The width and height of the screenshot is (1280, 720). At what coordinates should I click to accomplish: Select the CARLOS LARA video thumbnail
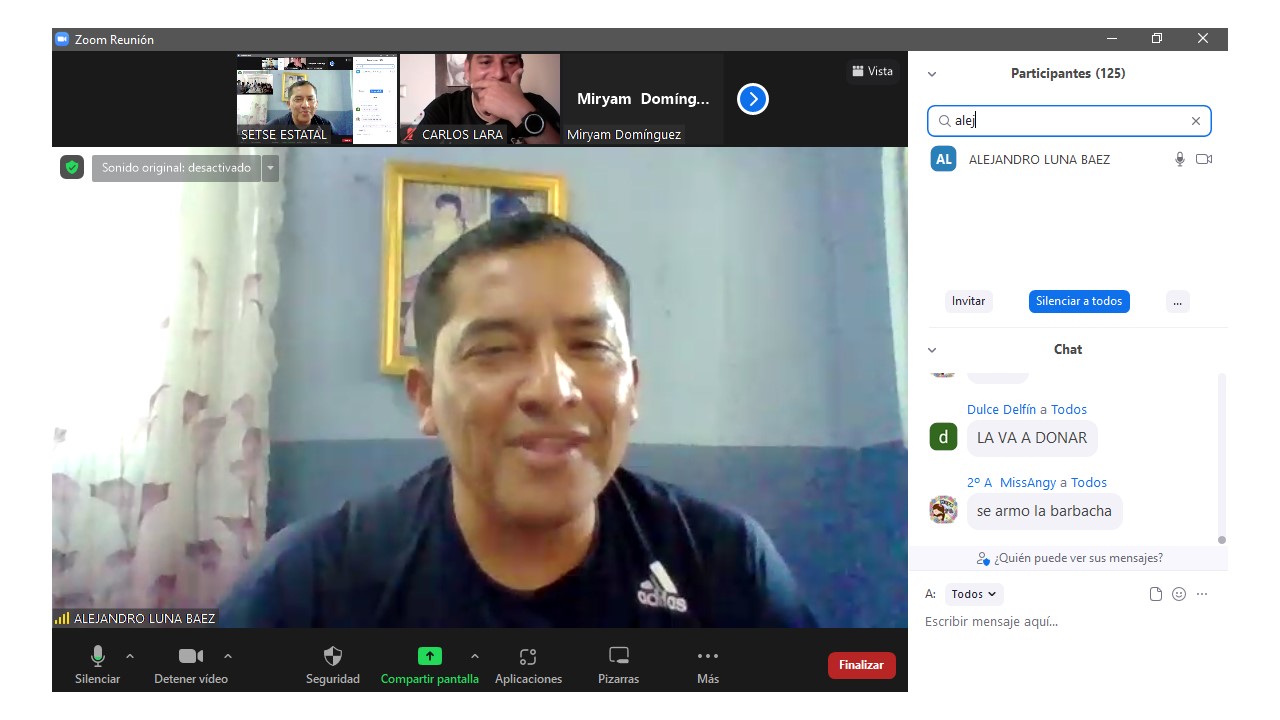(x=480, y=99)
